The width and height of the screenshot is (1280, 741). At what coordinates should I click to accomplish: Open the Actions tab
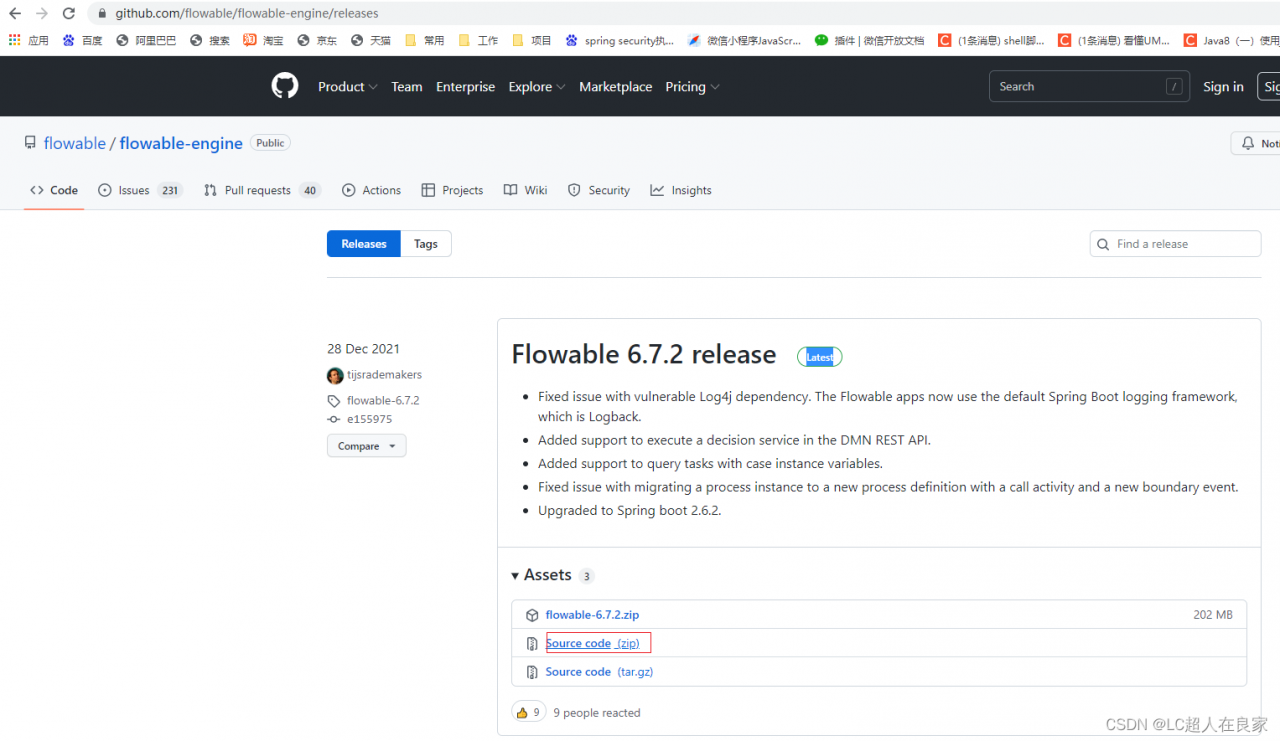(x=371, y=190)
